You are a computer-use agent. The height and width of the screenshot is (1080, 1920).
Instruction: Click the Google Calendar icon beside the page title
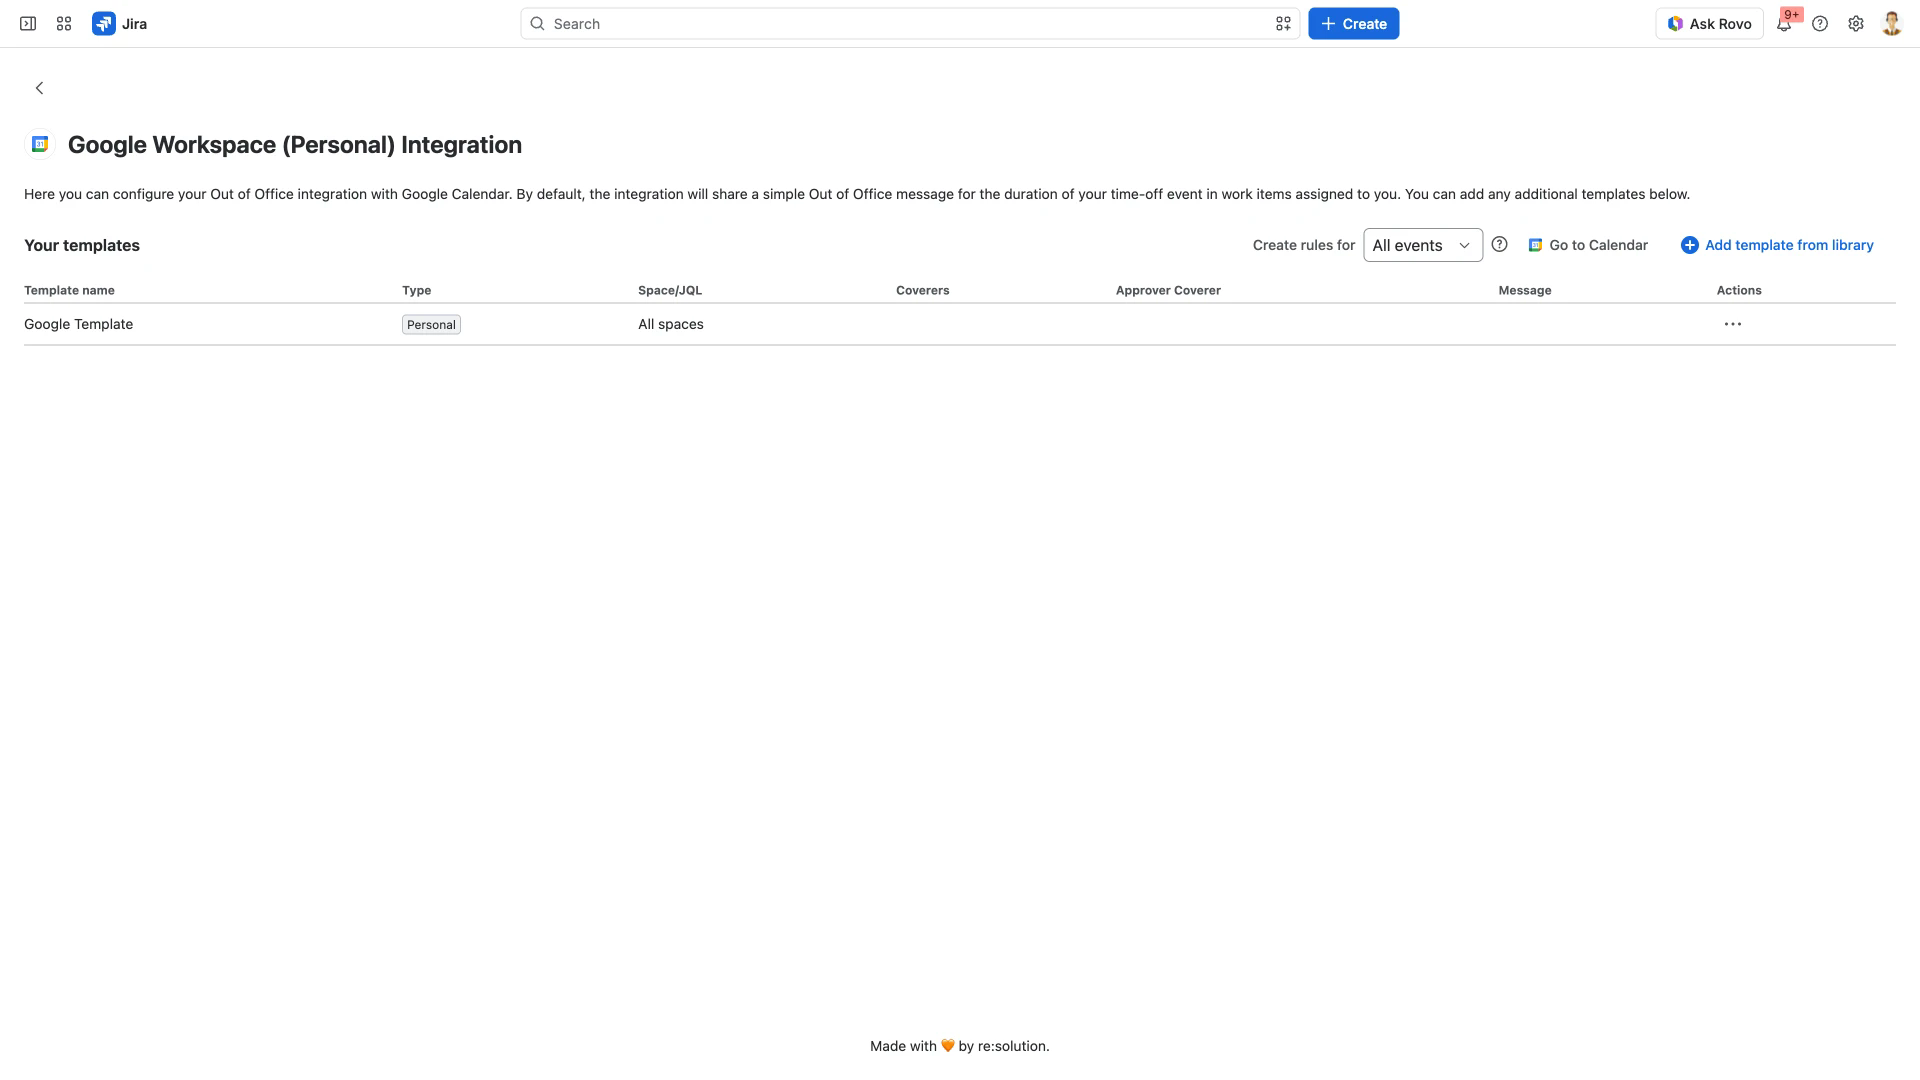click(40, 145)
